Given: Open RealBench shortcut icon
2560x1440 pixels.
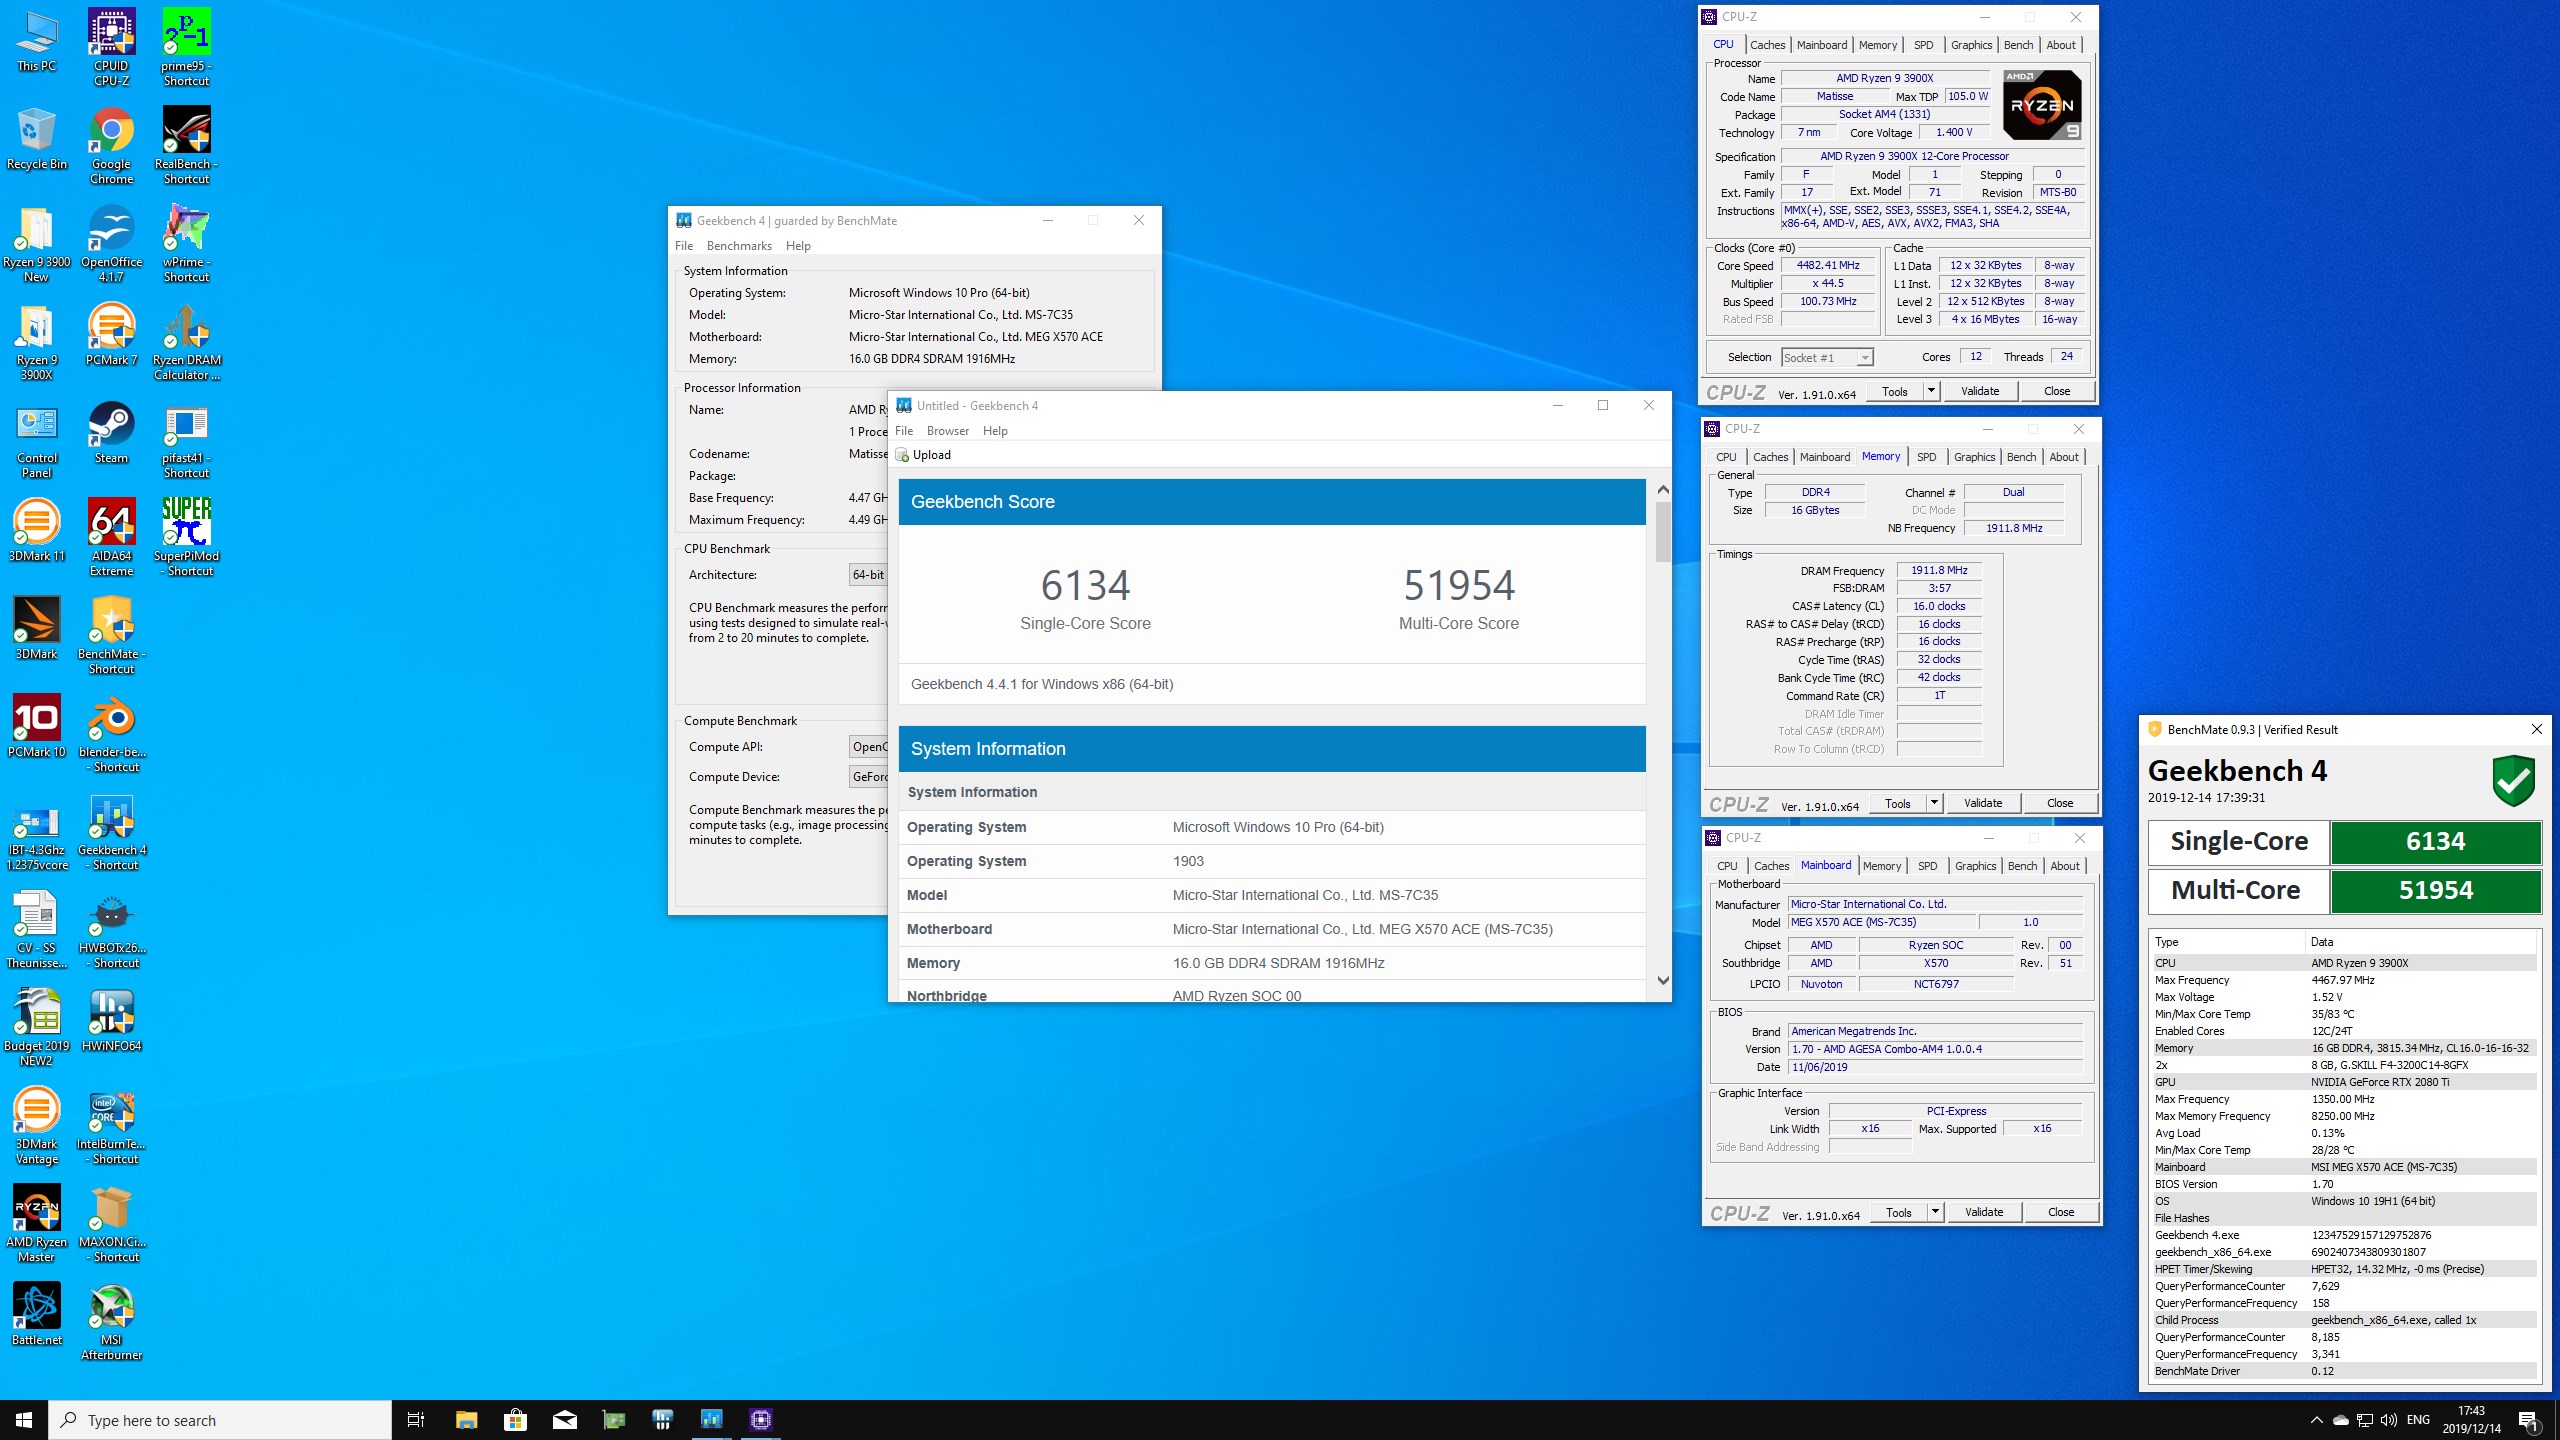Looking at the screenshot, I should click(x=186, y=145).
